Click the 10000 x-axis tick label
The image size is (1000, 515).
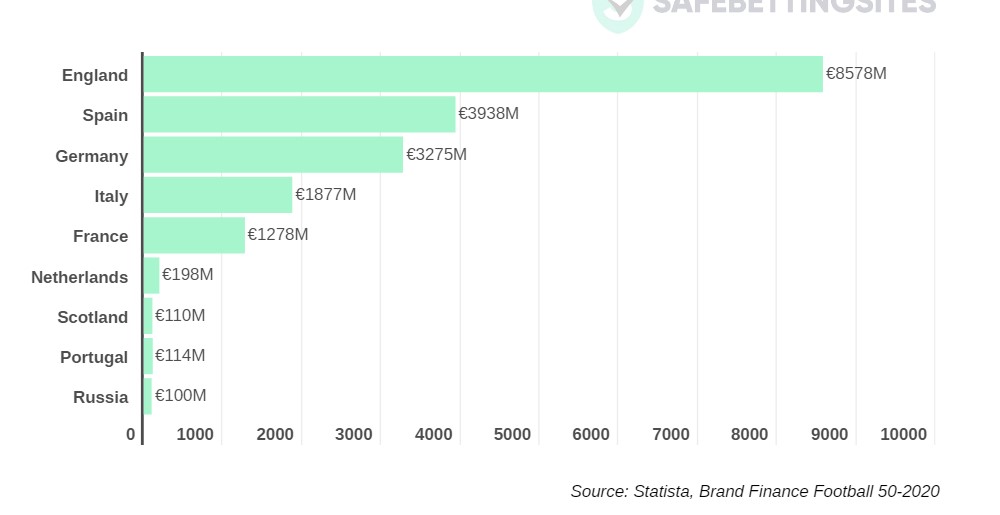[x=904, y=434]
